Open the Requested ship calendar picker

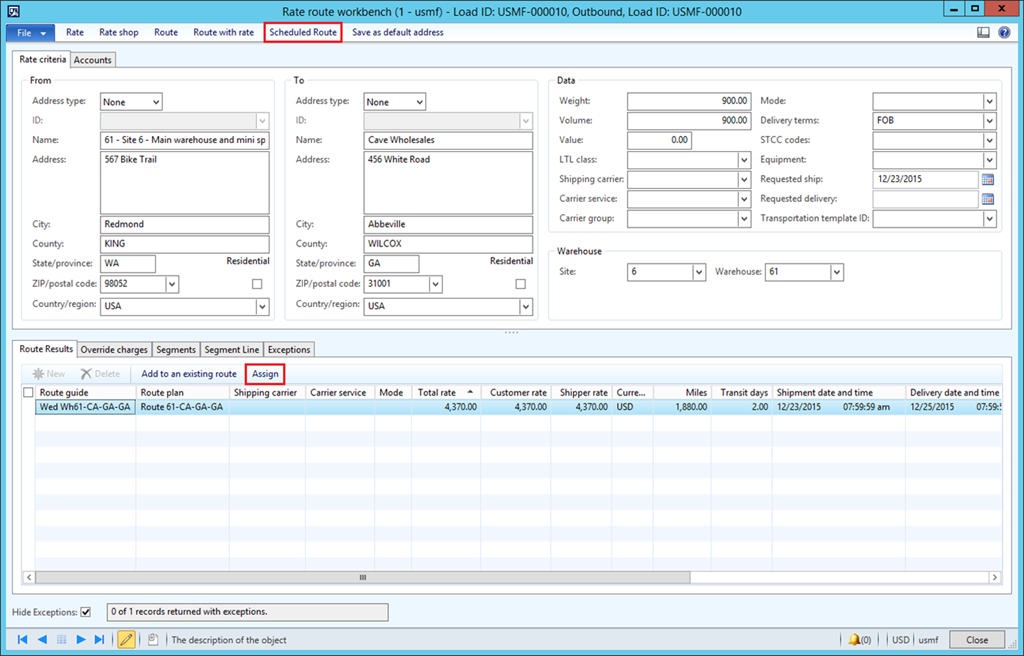tap(988, 180)
